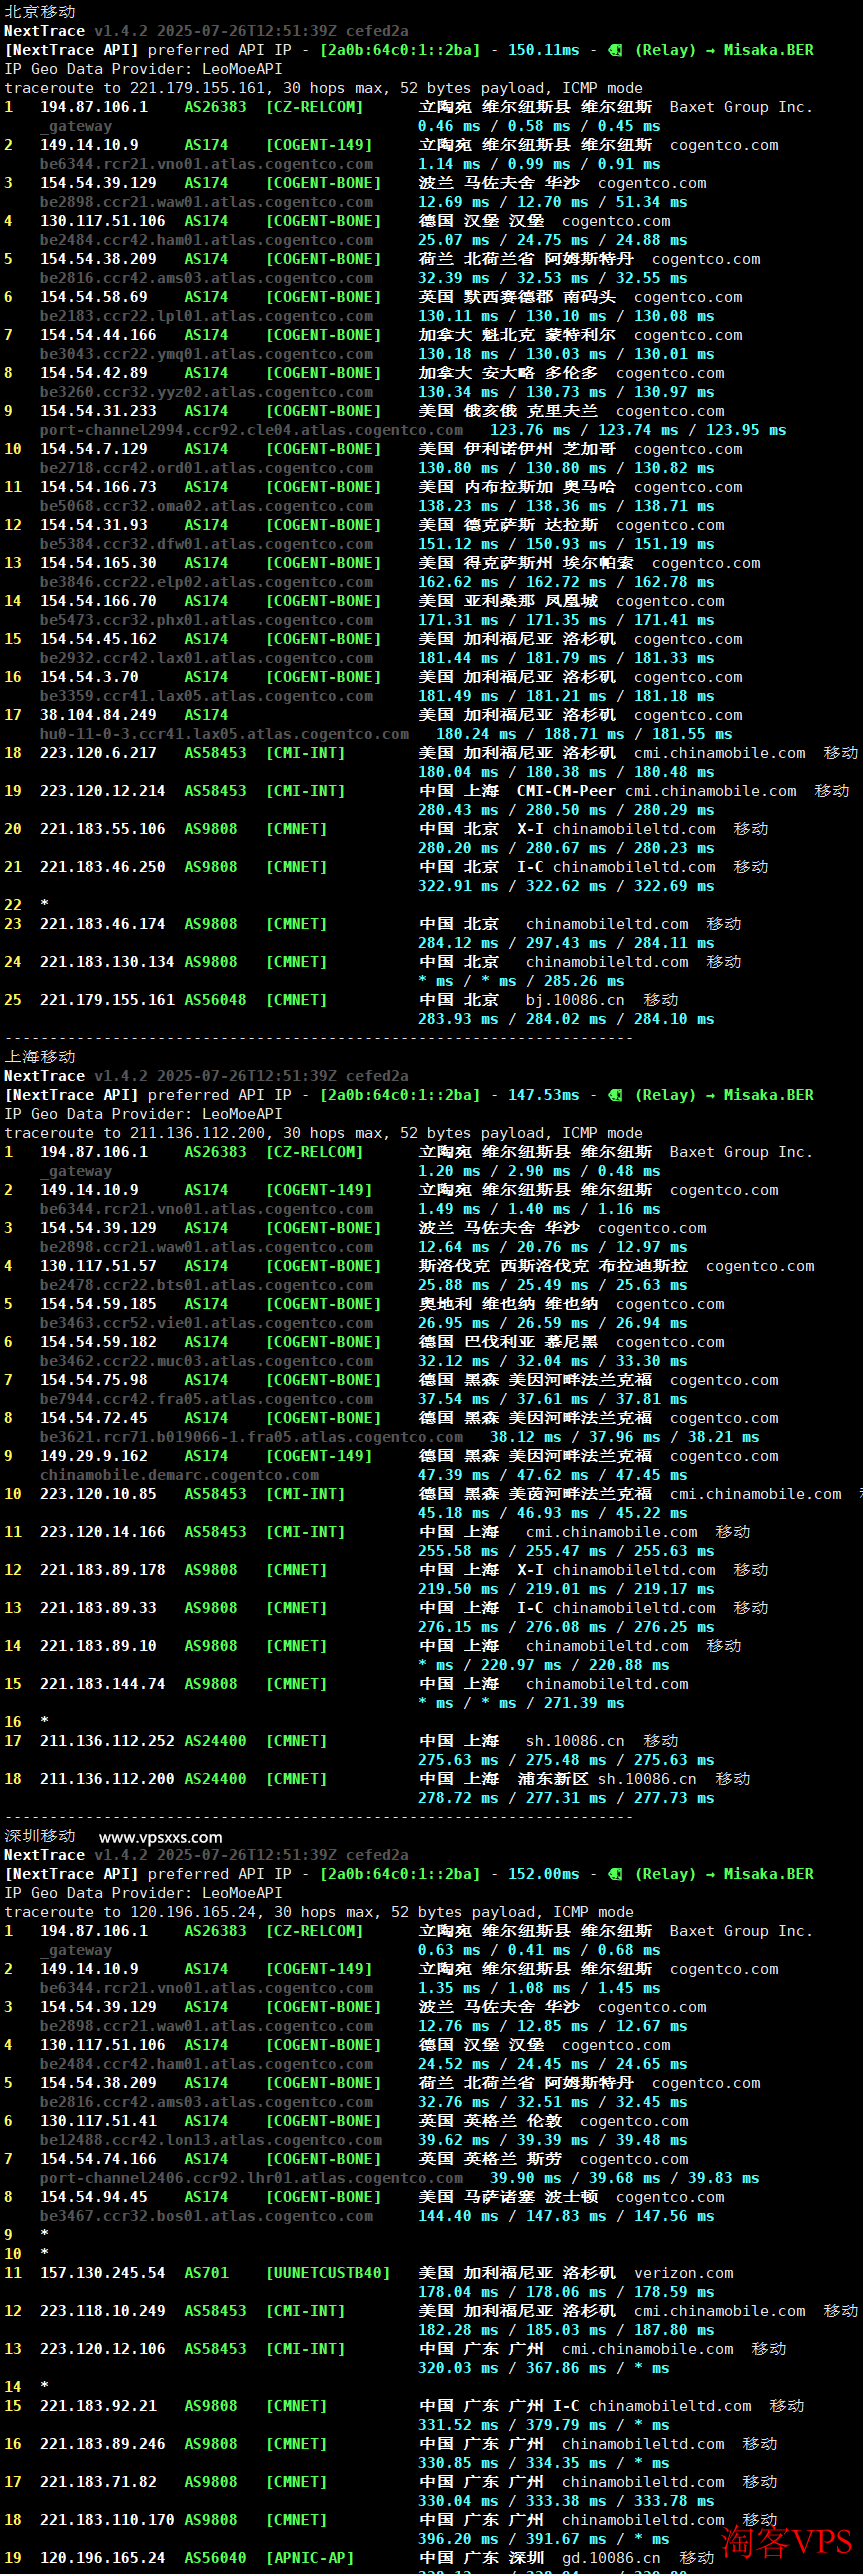Click hop IP 154.54.166.70

pos(98,601)
